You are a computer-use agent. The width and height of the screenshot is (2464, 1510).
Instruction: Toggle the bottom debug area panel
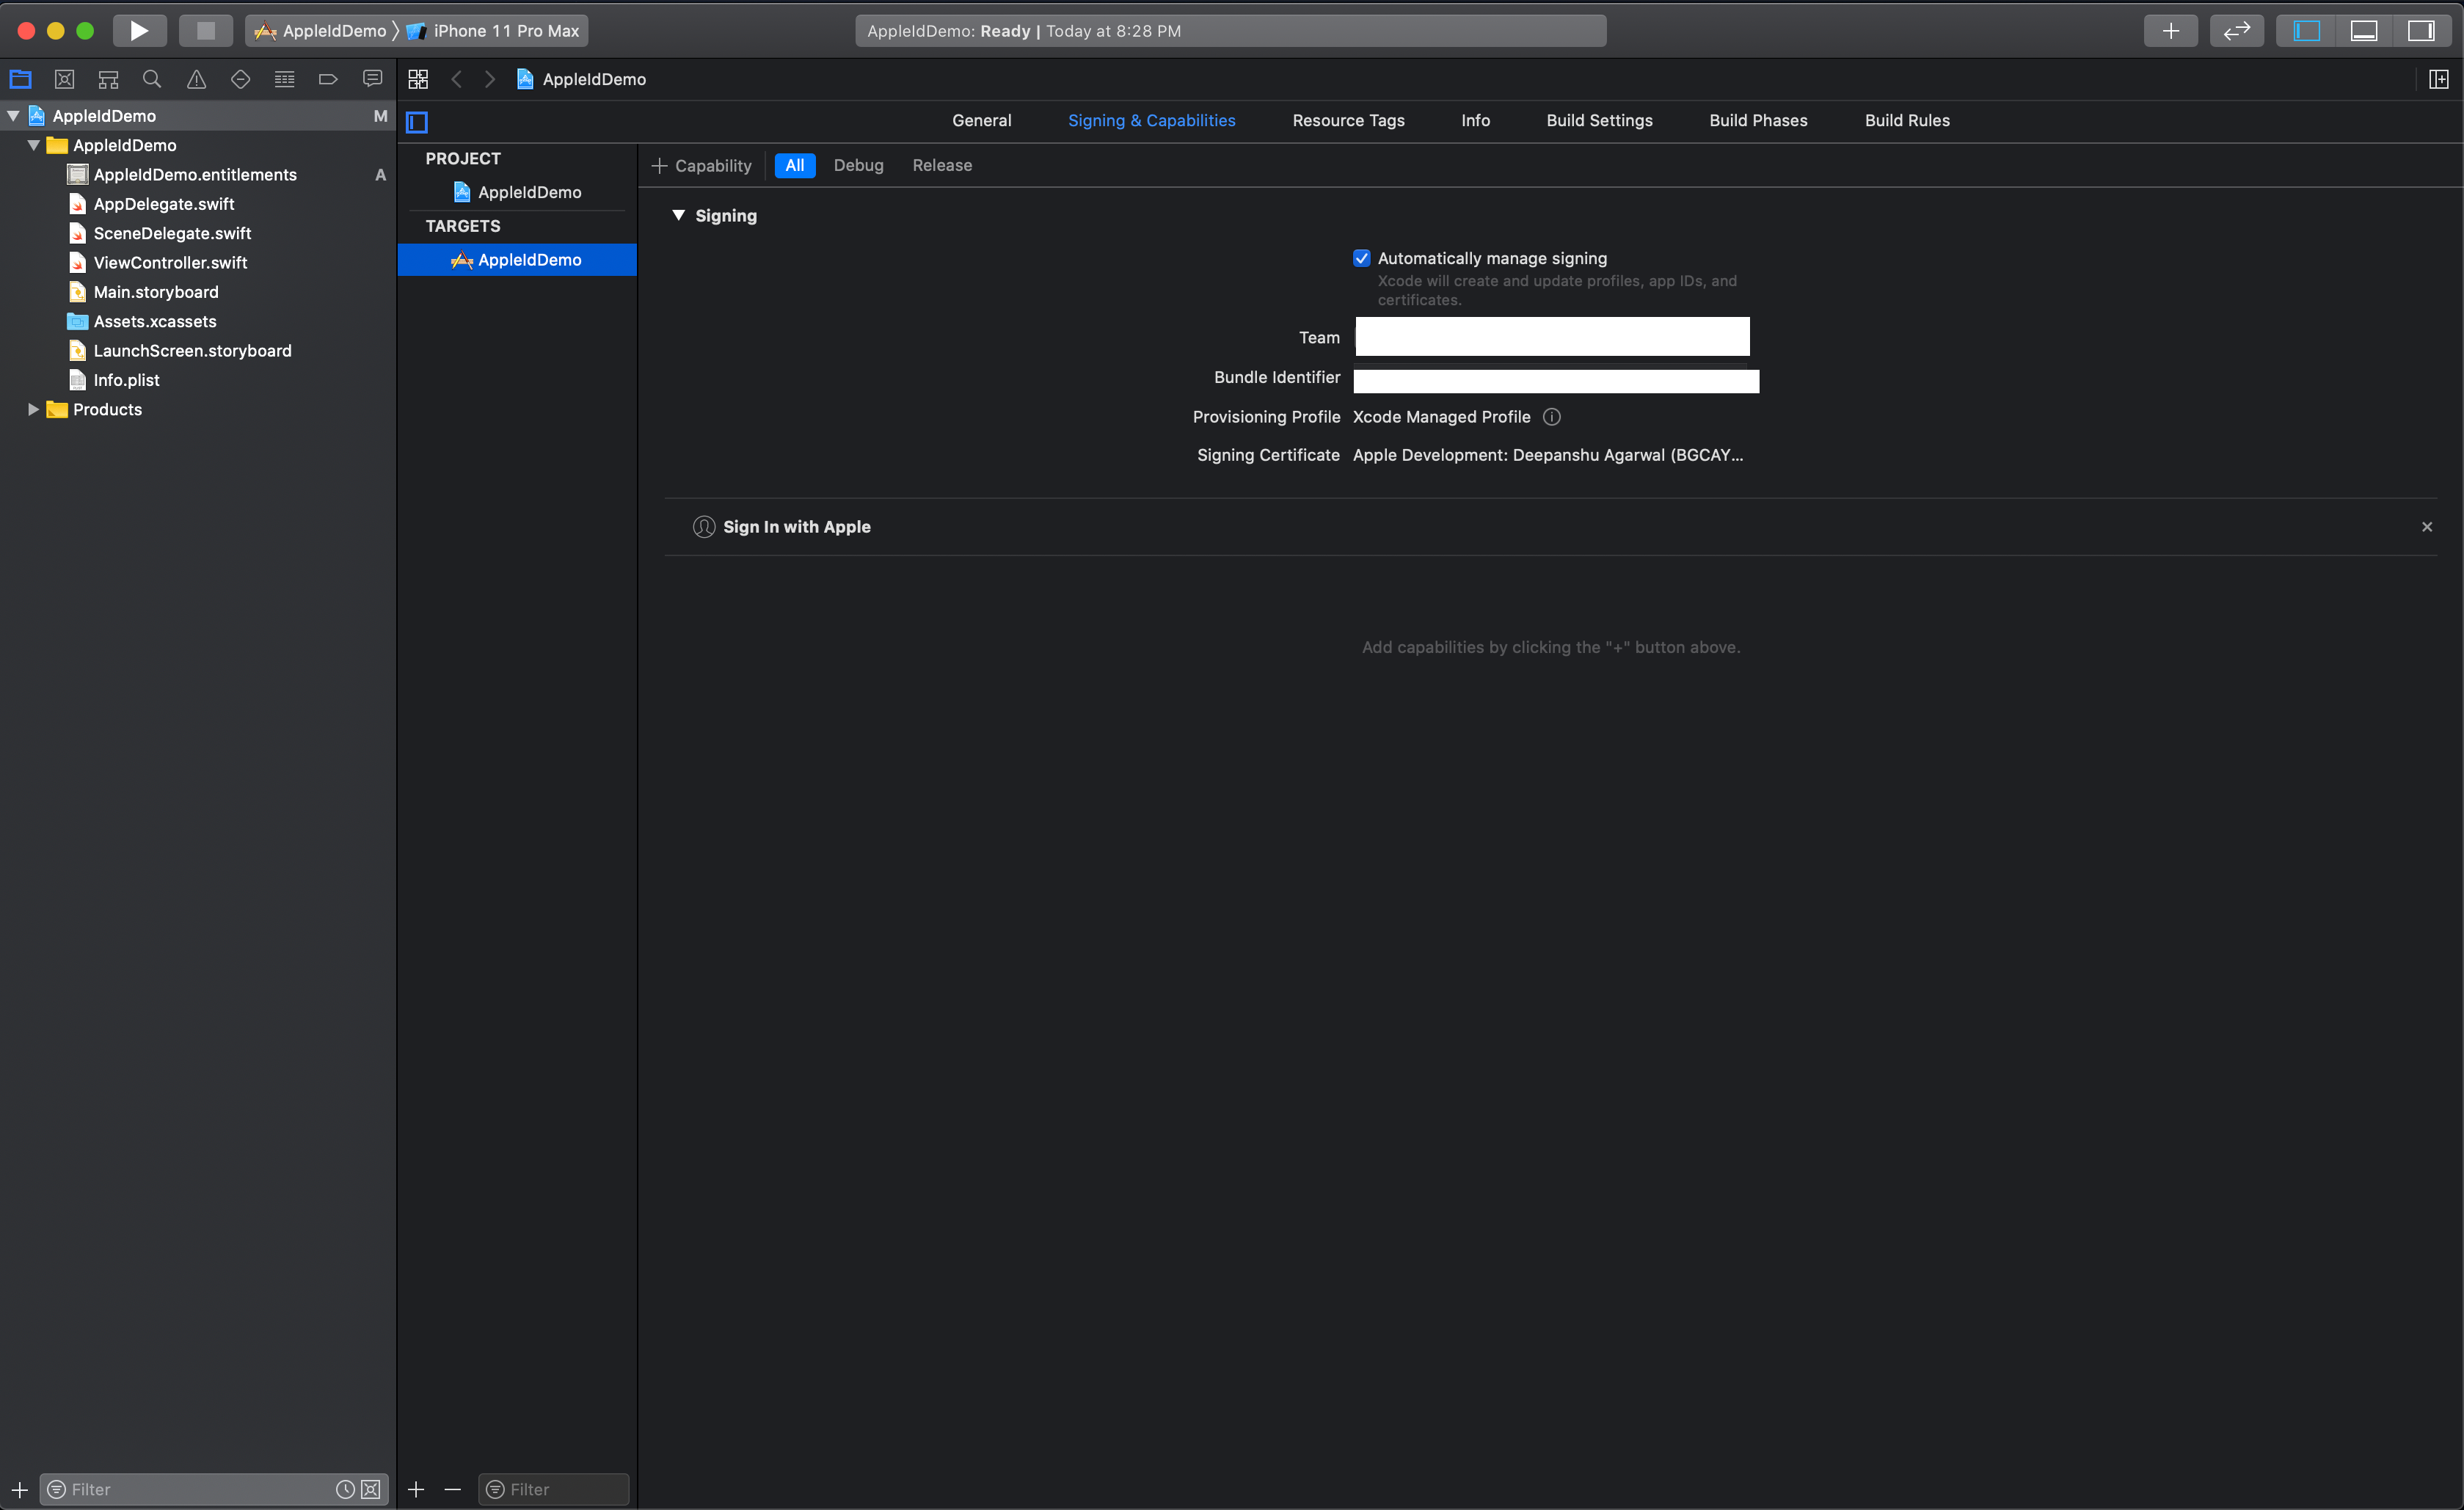click(x=2364, y=31)
